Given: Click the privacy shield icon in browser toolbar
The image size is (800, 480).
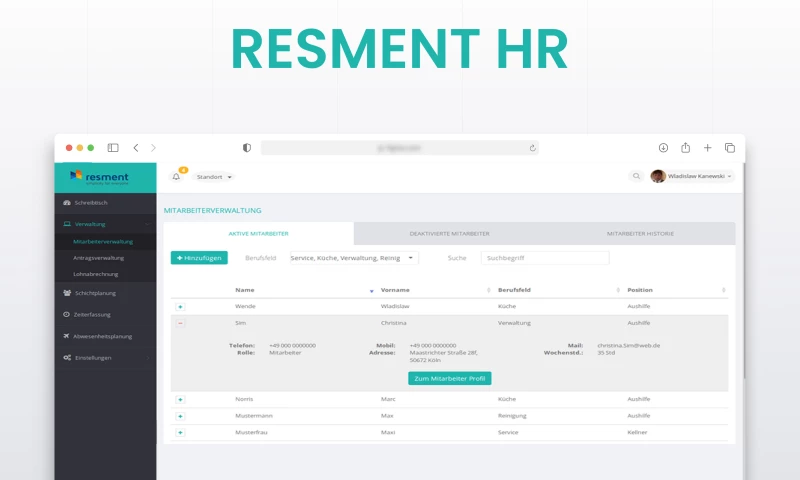Looking at the screenshot, I should 247,148.
